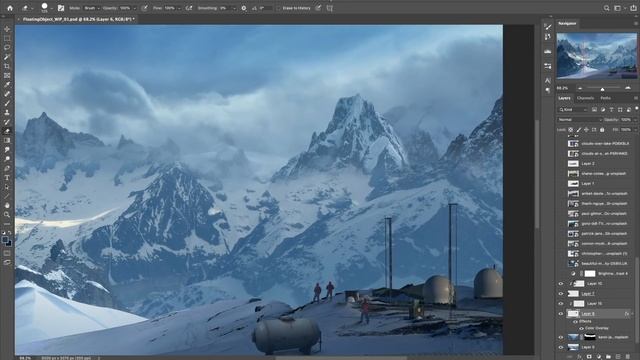Add layer style fx button at panel bottom
This screenshot has width=640, height=360.
coord(579,357)
